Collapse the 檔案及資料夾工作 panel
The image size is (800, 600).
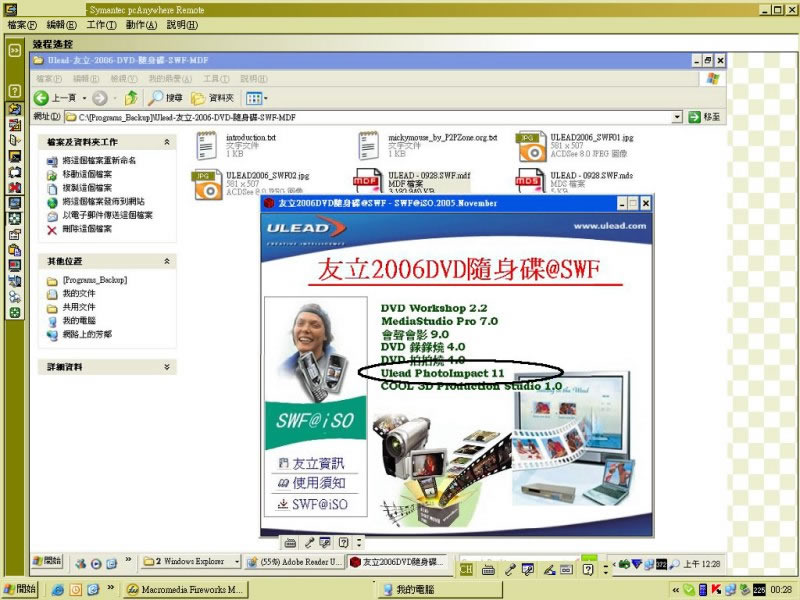[x=166, y=142]
